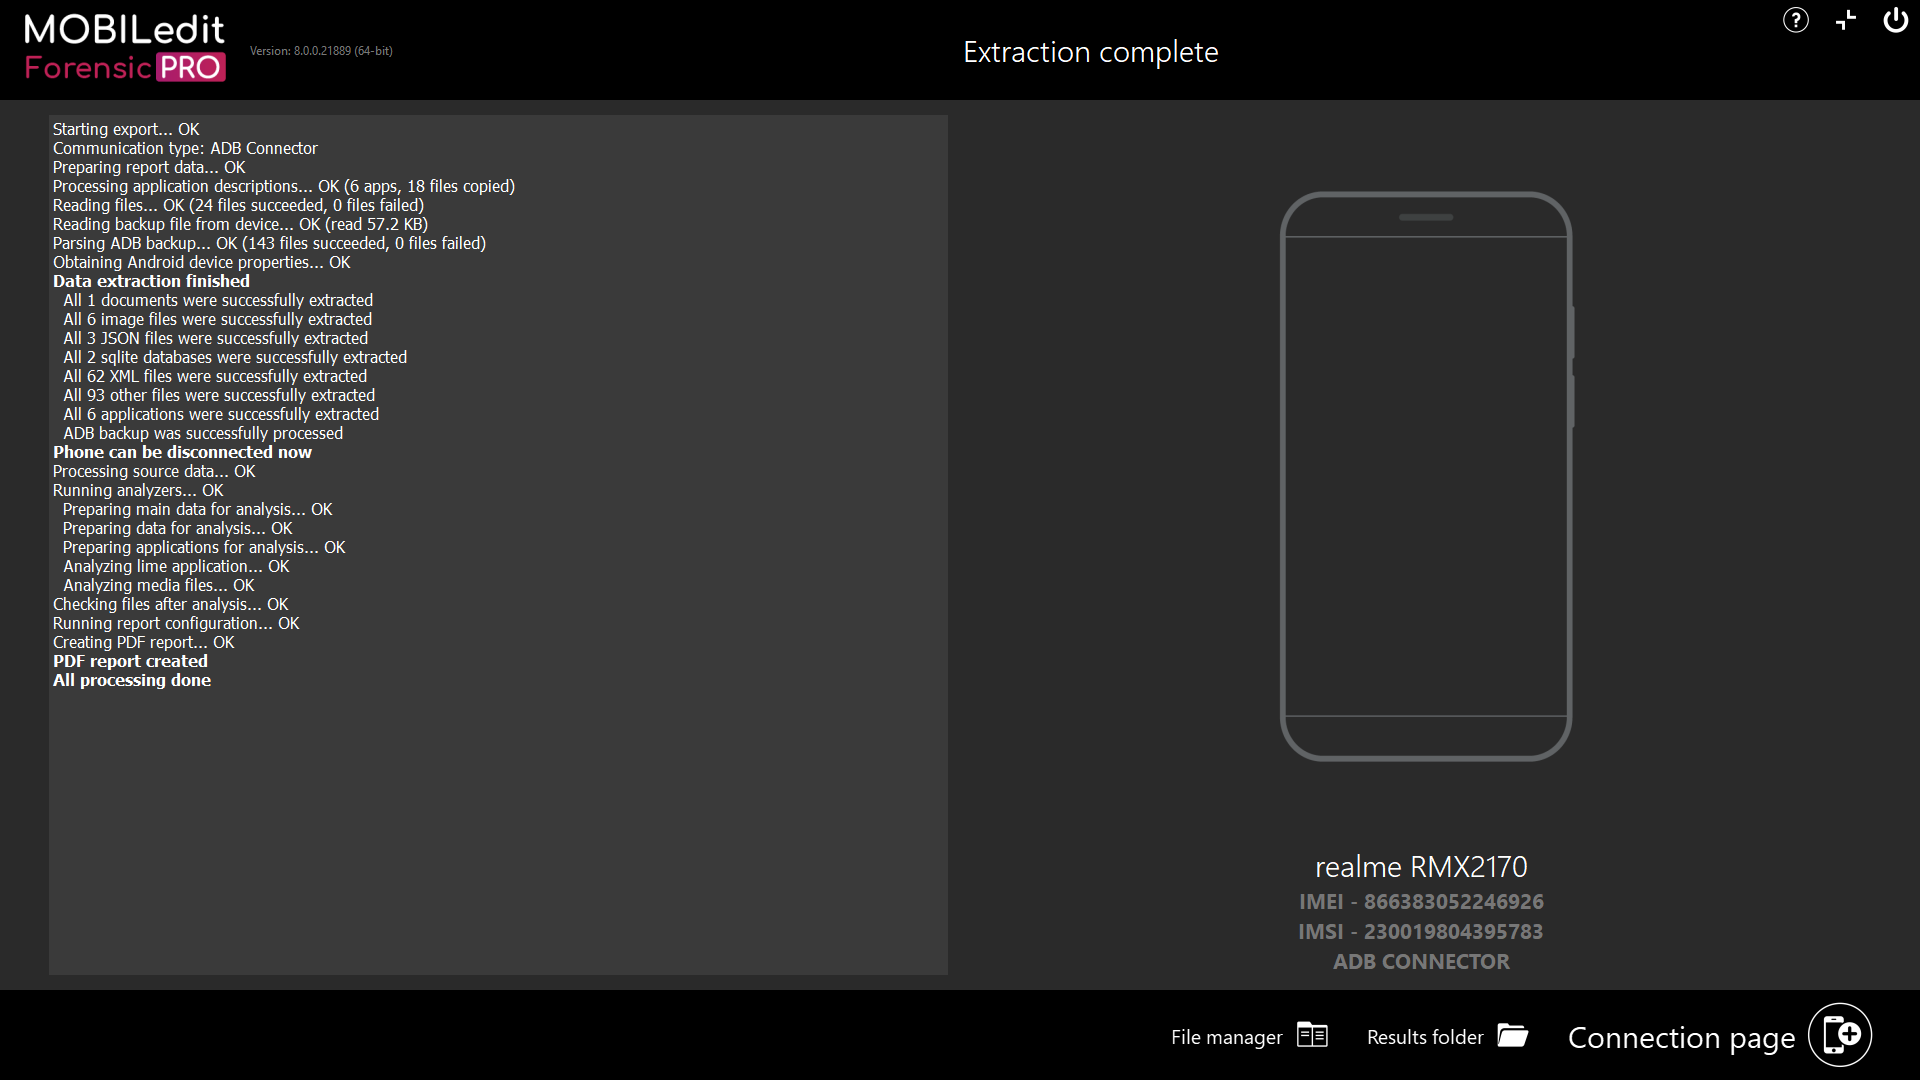Click the power quit icon
Screen dimensions: 1920x1080
pos(1895,20)
